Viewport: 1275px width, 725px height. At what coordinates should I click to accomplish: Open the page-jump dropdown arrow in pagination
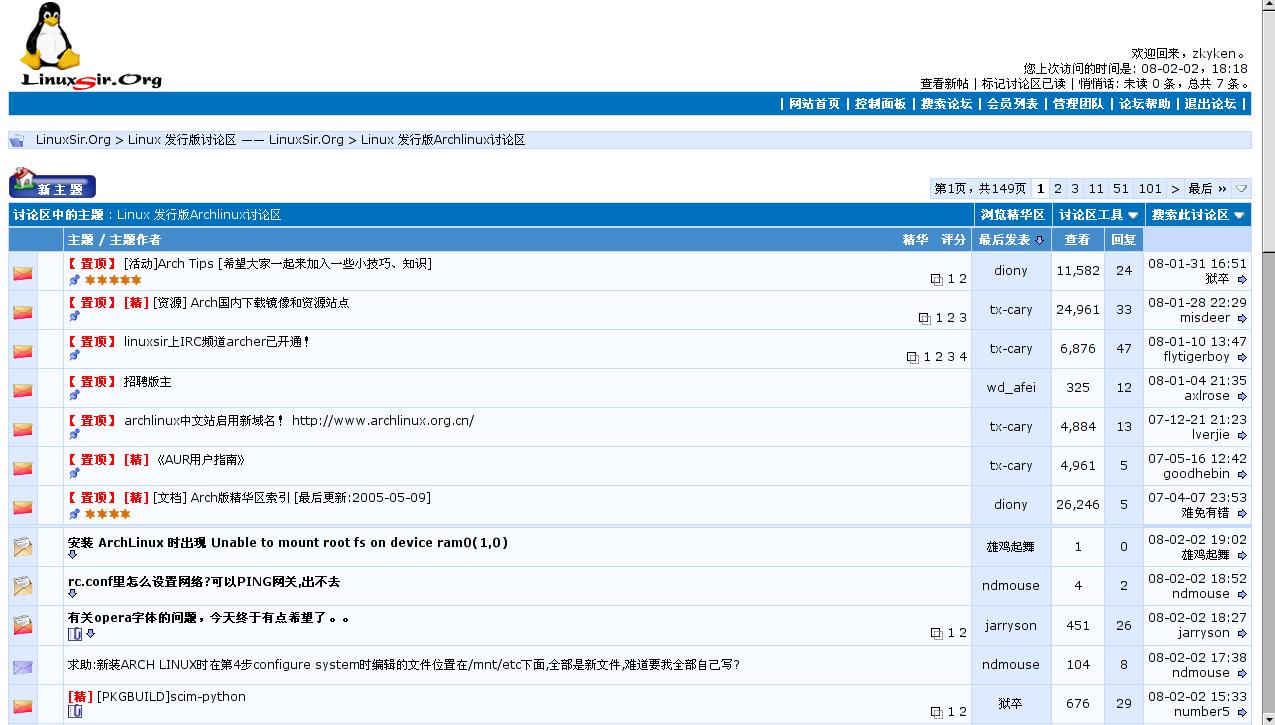tap(1241, 188)
